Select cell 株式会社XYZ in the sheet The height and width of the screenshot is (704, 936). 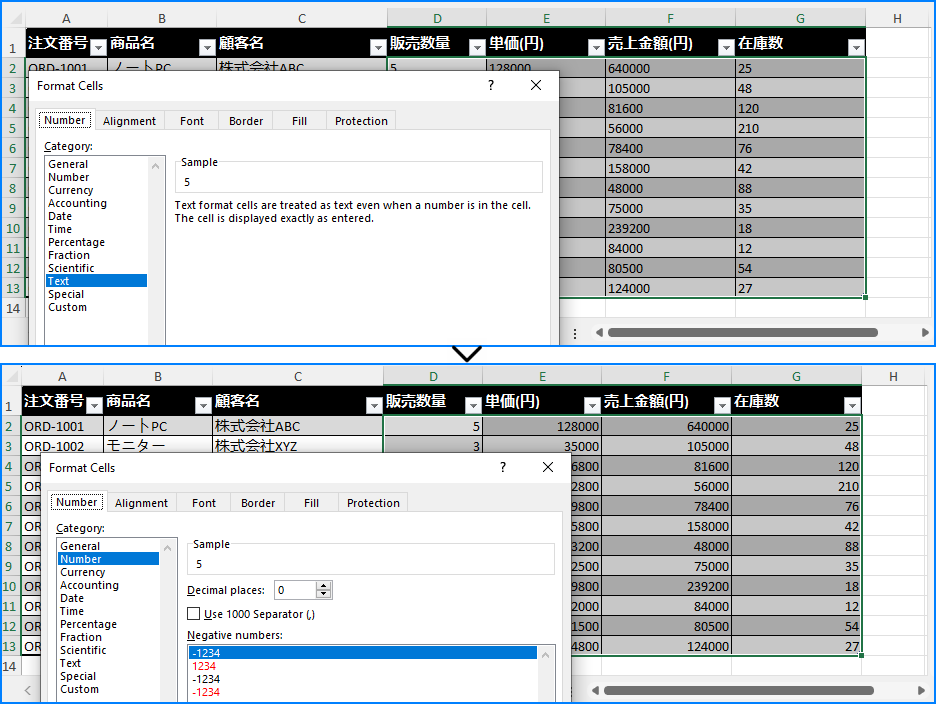[x=297, y=446]
